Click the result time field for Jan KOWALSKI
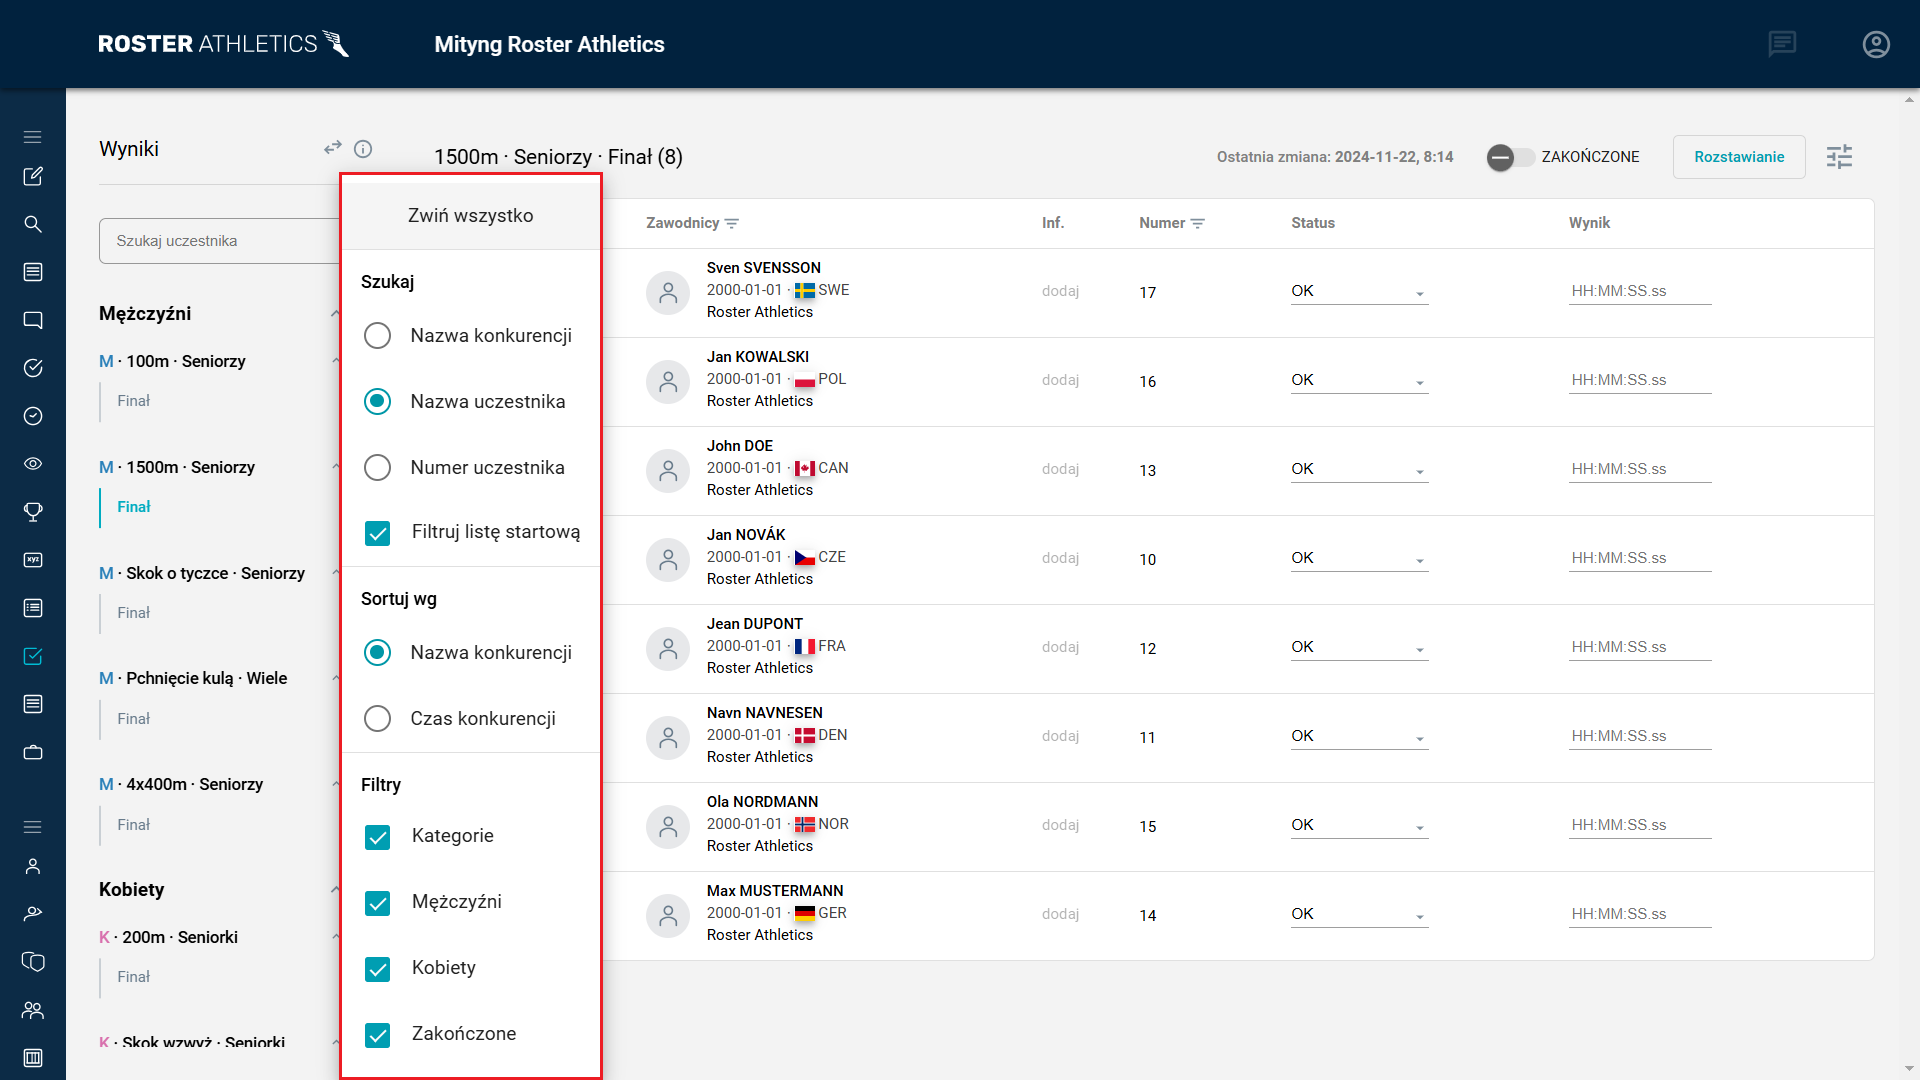The image size is (1920, 1080). [x=1639, y=380]
